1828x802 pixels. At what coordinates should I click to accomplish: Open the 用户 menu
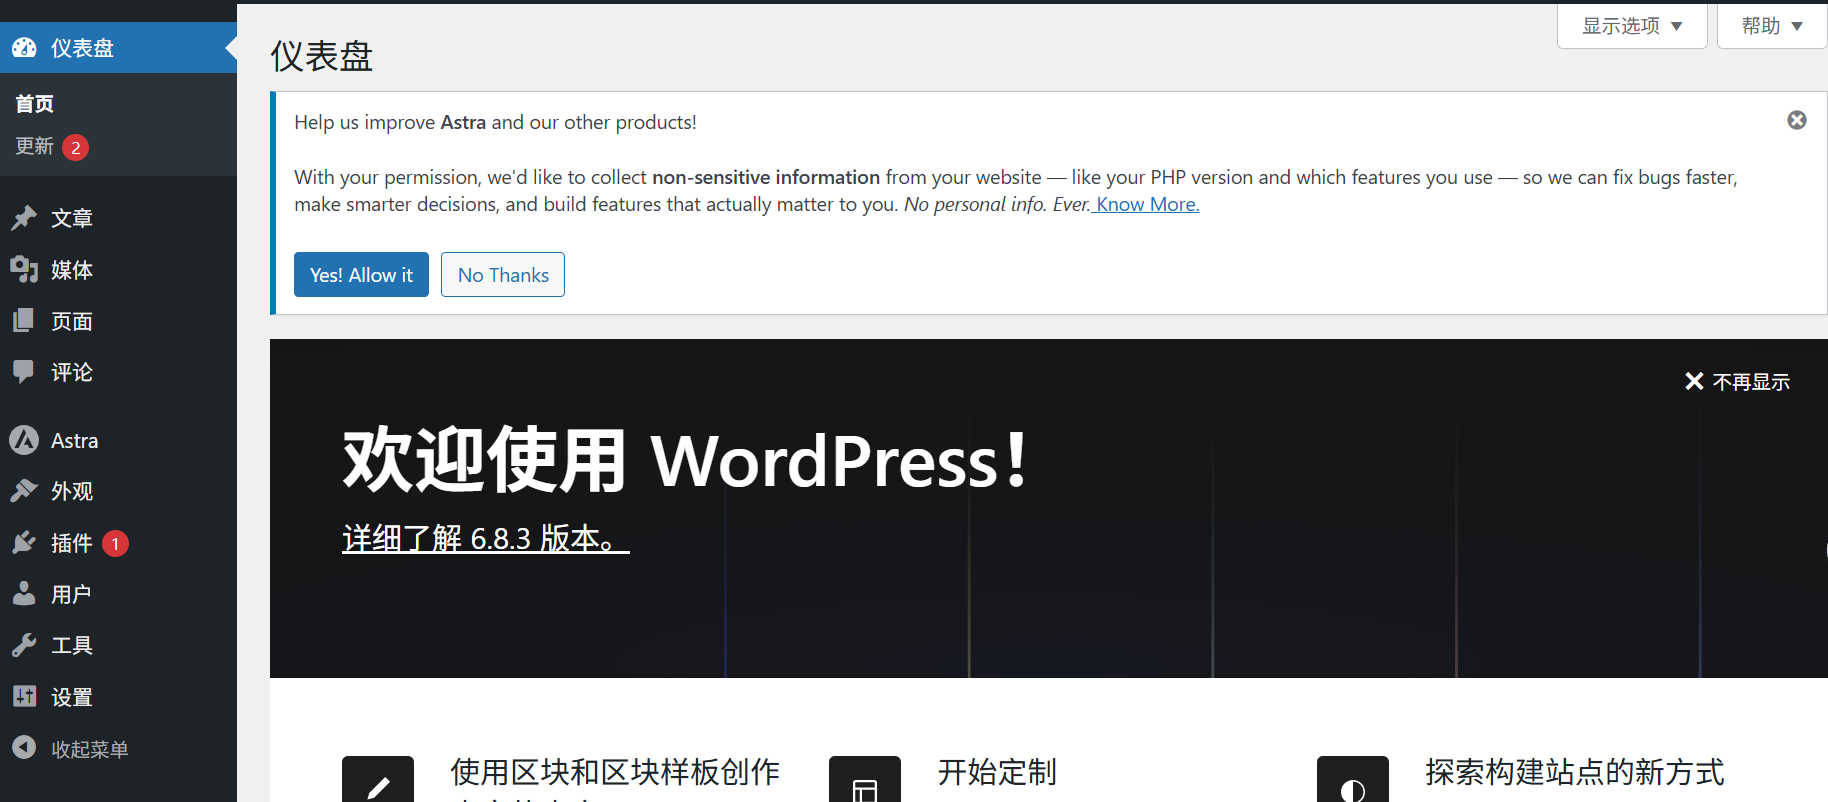(118, 594)
